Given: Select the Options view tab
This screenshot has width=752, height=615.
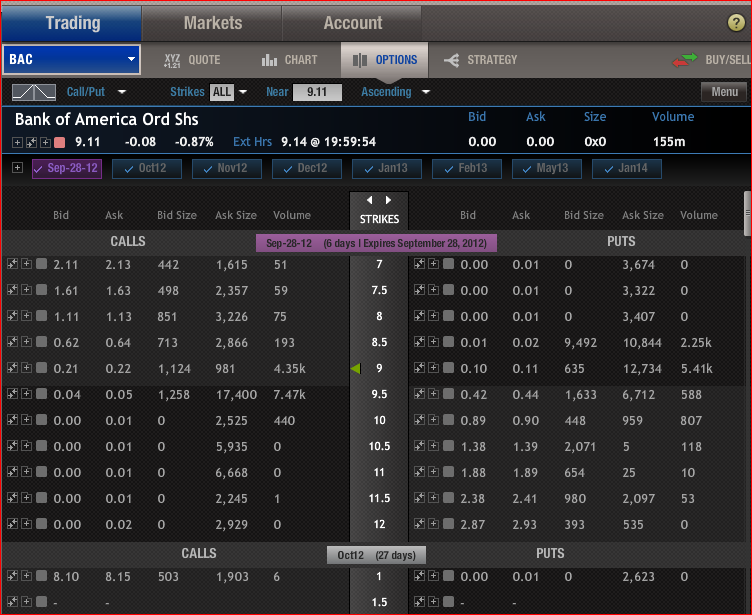Looking at the screenshot, I should [385, 60].
